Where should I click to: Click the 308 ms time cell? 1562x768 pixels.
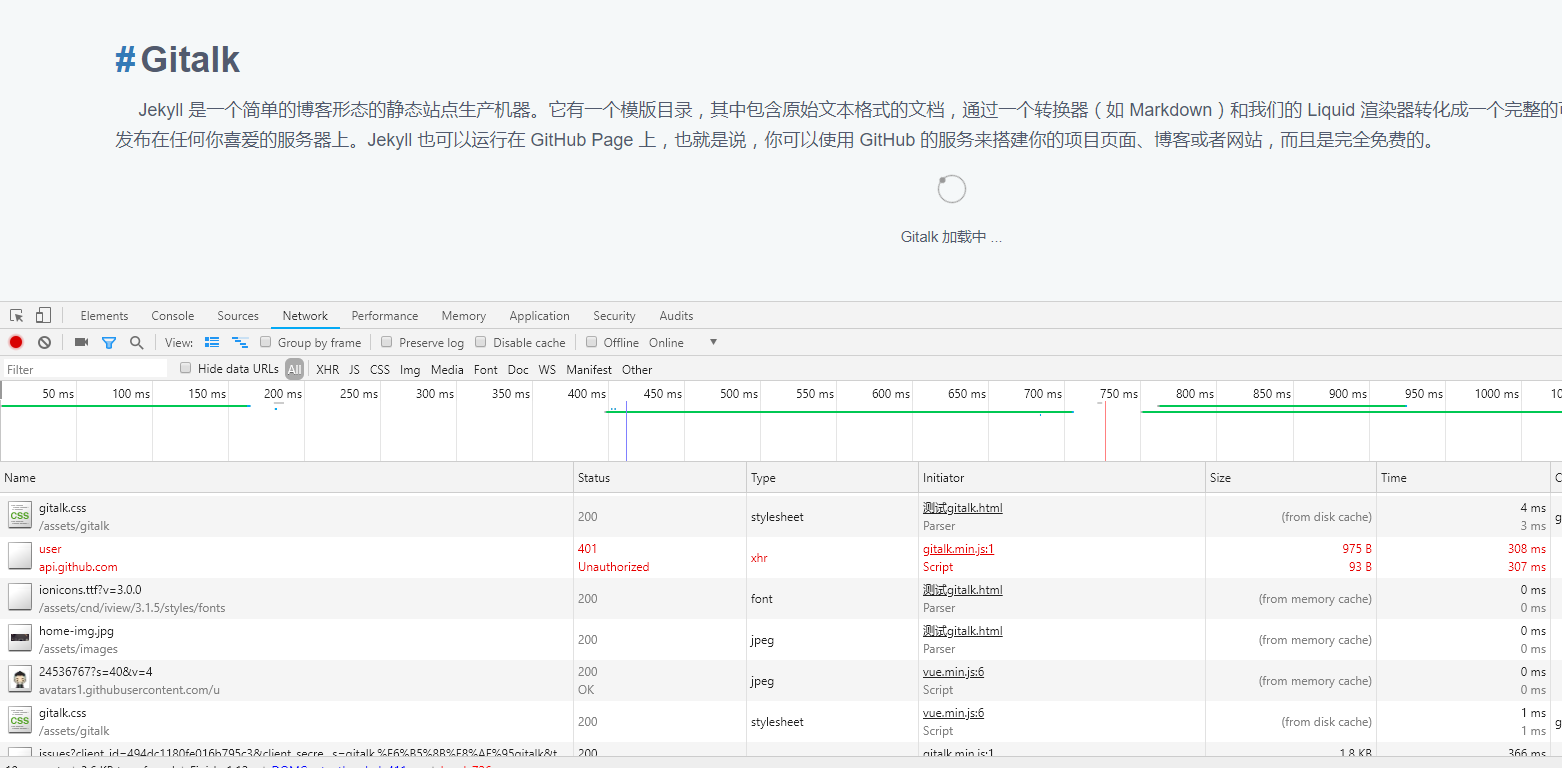point(1463,558)
